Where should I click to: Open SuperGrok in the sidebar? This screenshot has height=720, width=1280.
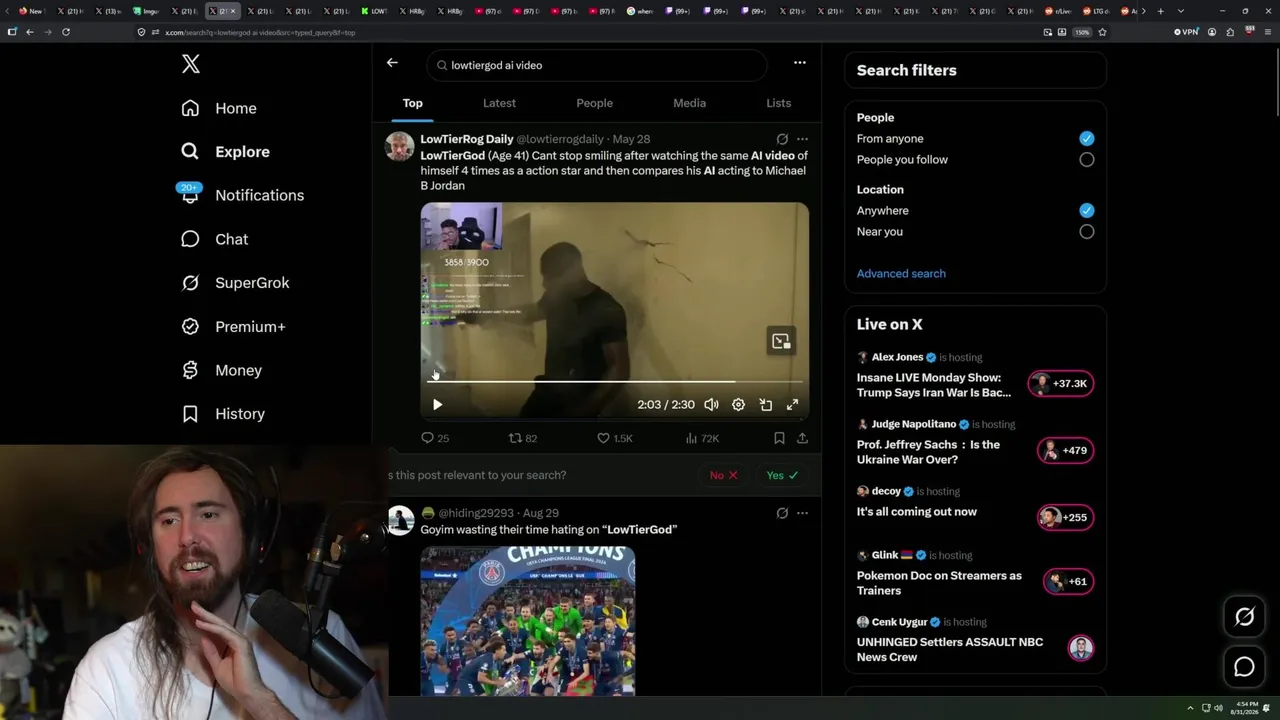click(235, 283)
